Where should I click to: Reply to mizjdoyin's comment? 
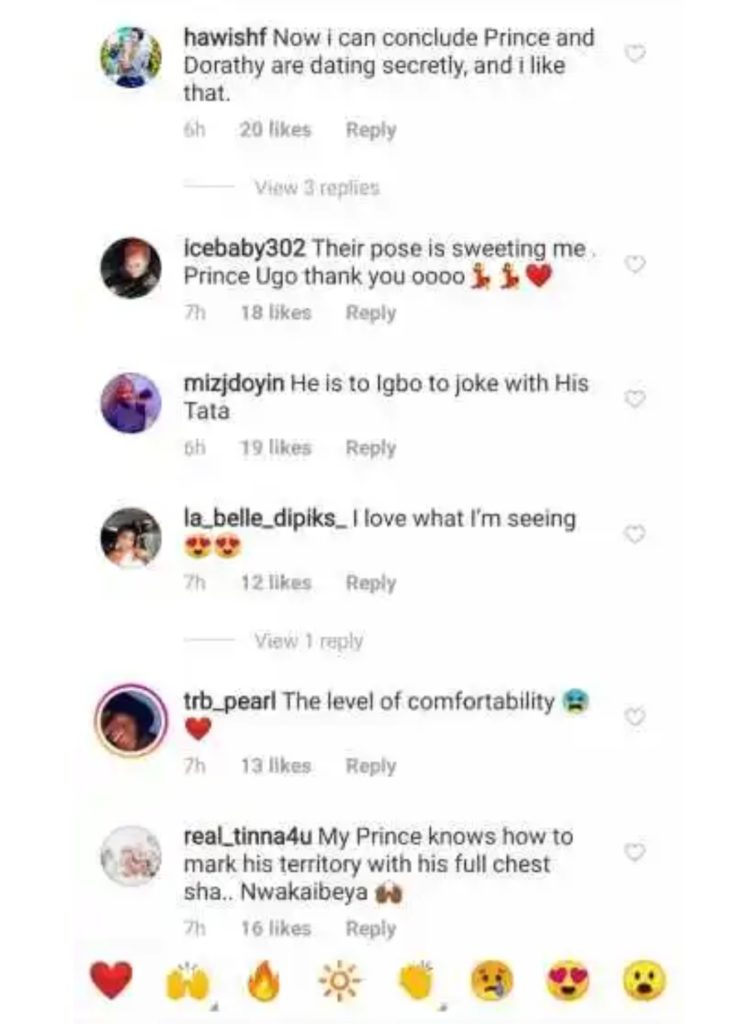coord(371,448)
